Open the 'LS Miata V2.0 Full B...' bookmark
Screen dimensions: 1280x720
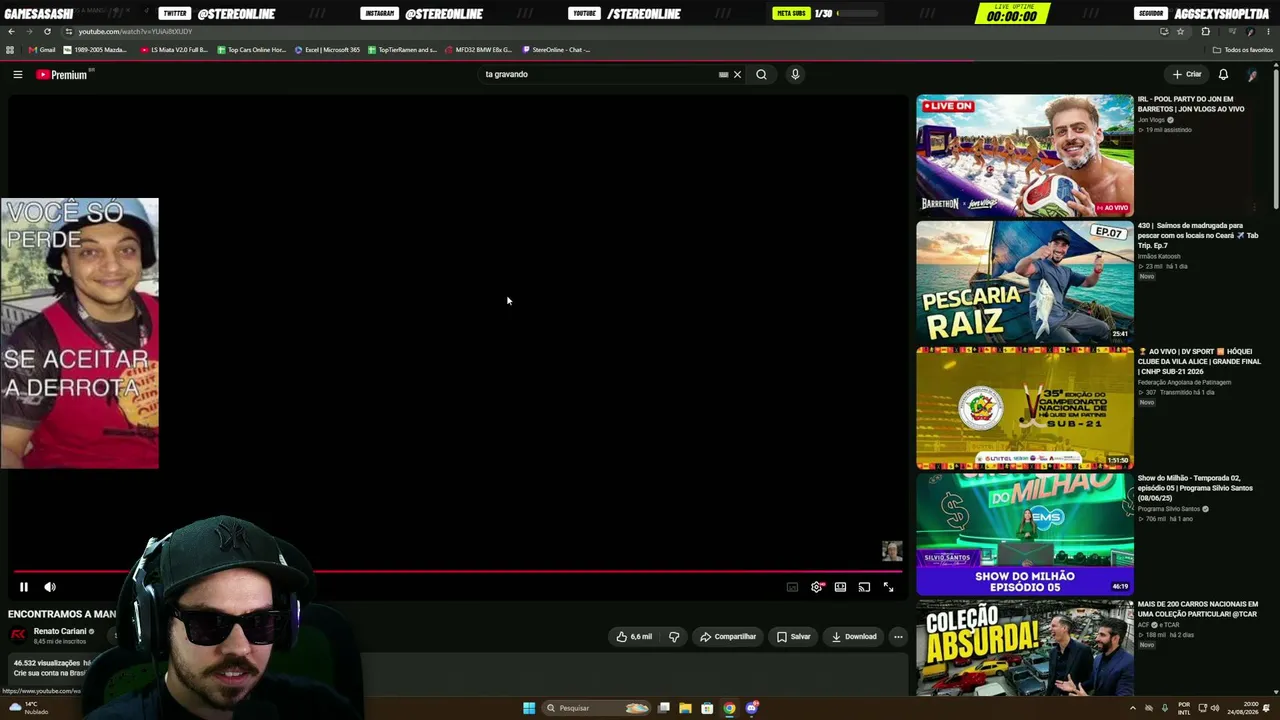pos(174,50)
